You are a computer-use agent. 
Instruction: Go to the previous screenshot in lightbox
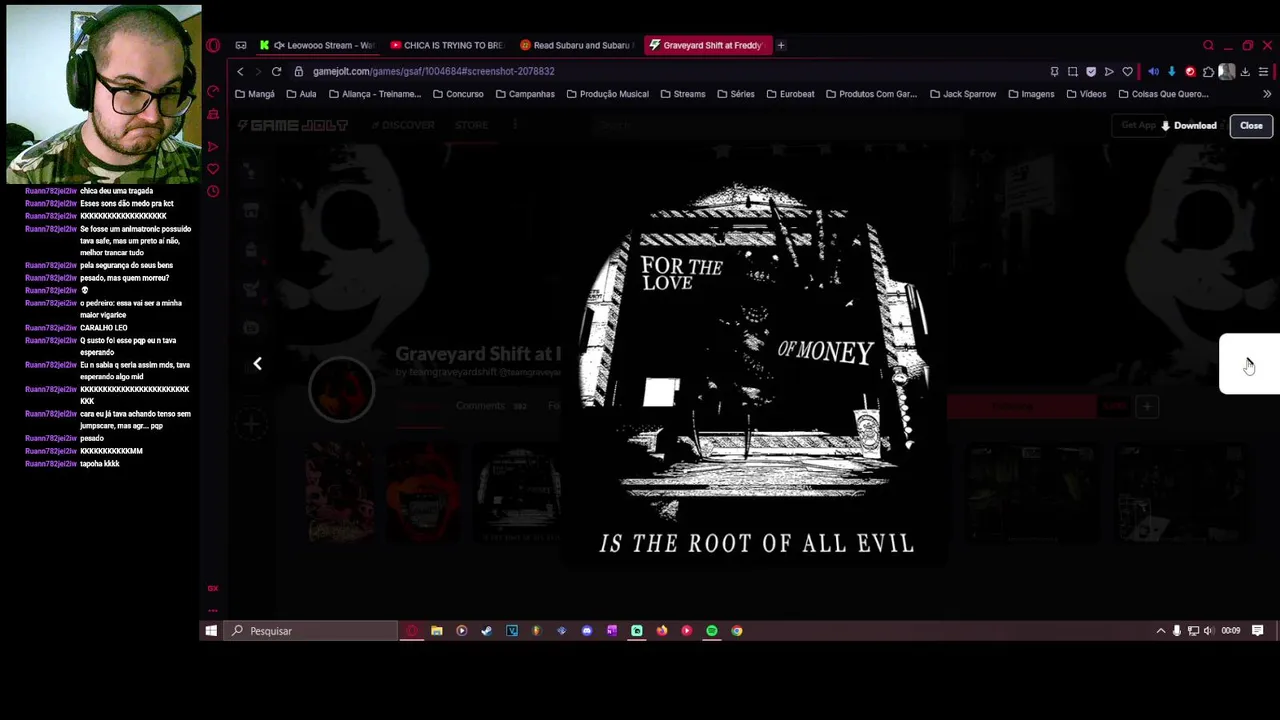pyautogui.click(x=257, y=364)
